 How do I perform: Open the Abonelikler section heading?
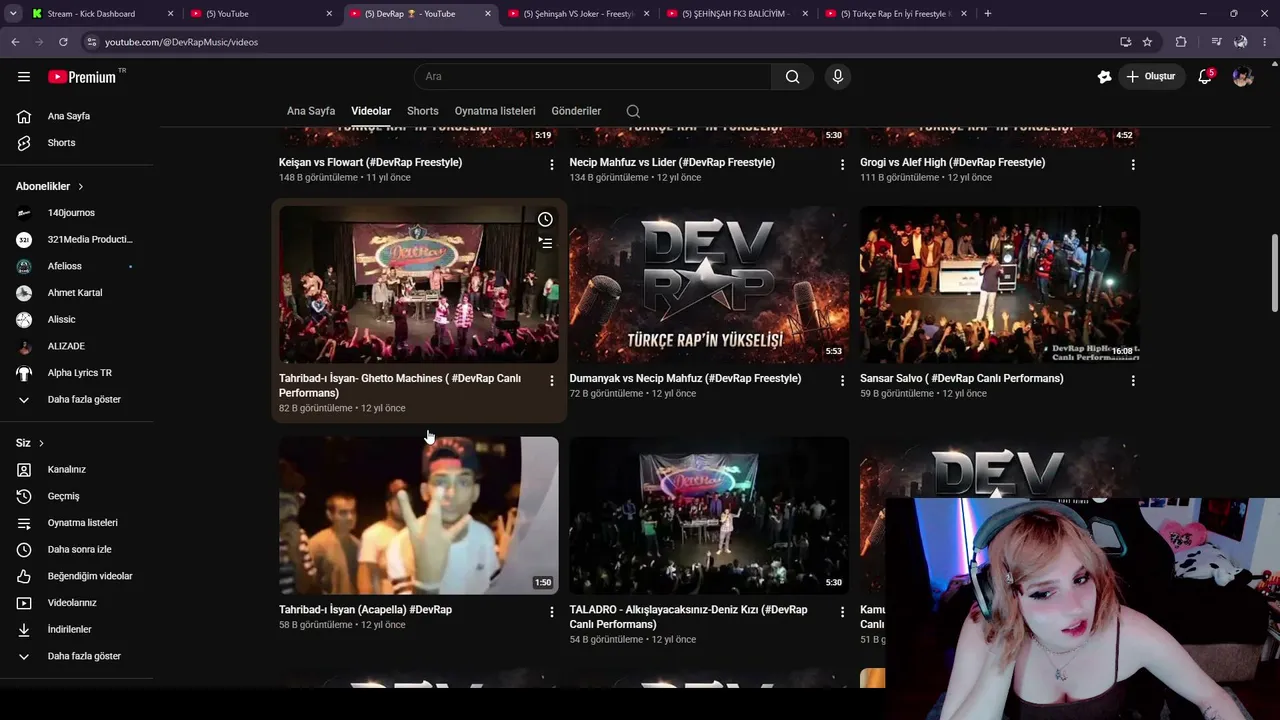(50, 186)
